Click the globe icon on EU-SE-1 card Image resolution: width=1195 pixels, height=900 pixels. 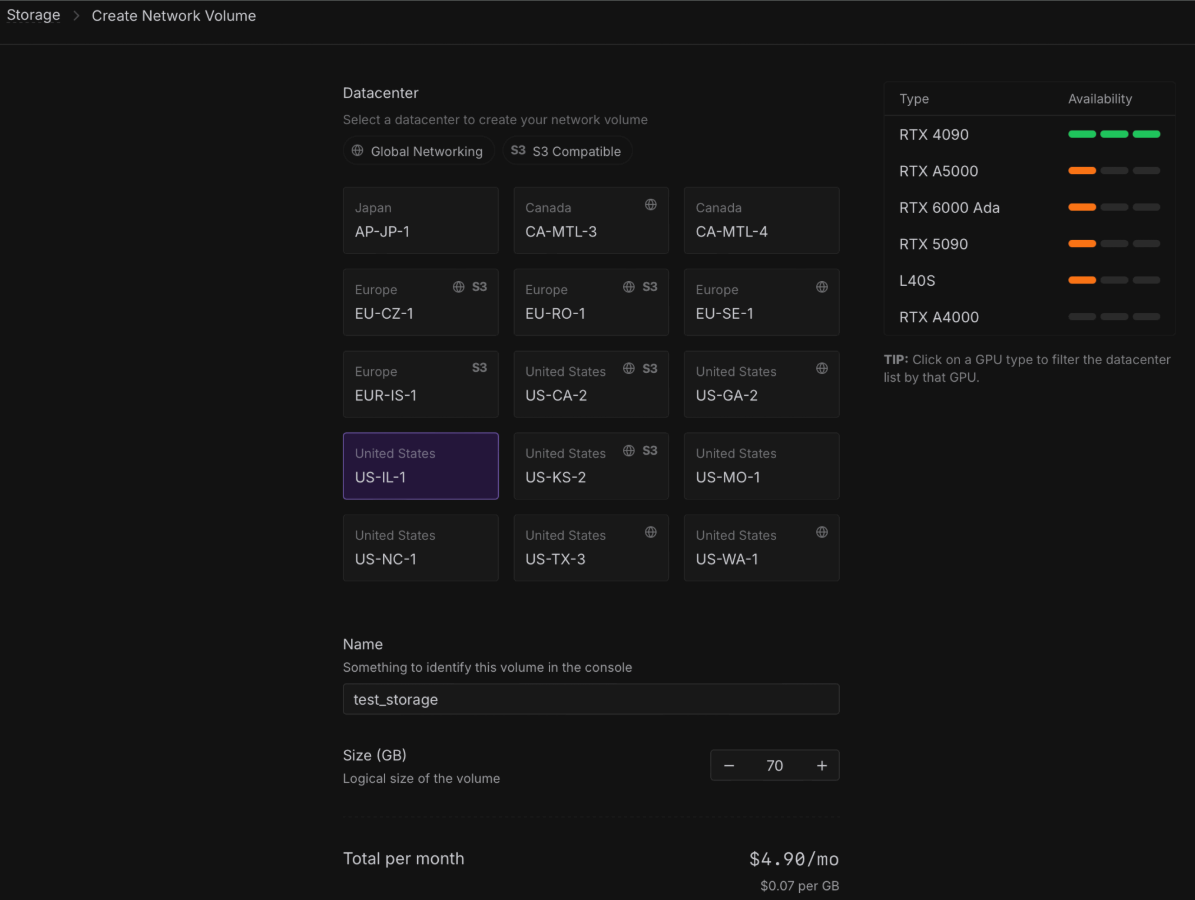[821, 287]
